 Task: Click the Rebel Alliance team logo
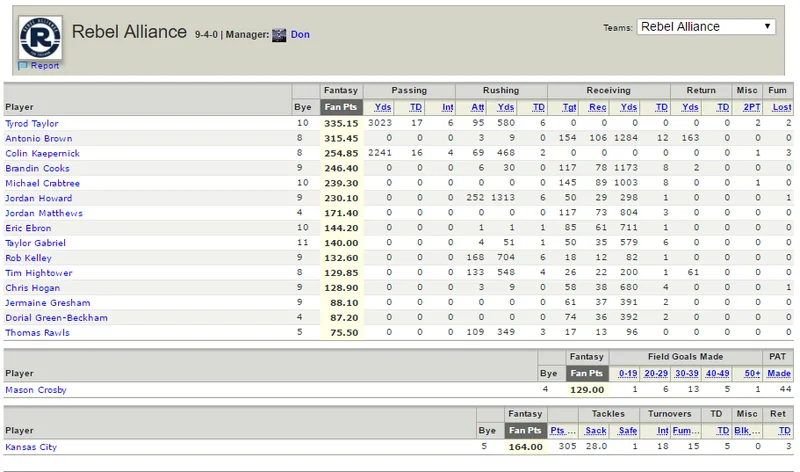(x=40, y=38)
